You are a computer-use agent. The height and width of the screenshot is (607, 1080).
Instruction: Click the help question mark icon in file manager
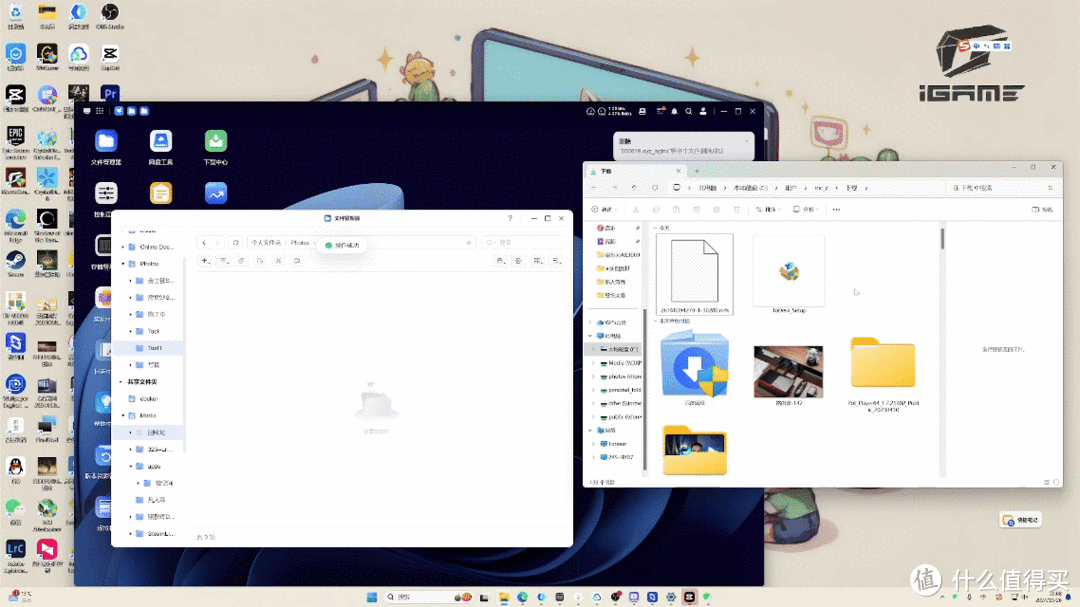coord(510,218)
